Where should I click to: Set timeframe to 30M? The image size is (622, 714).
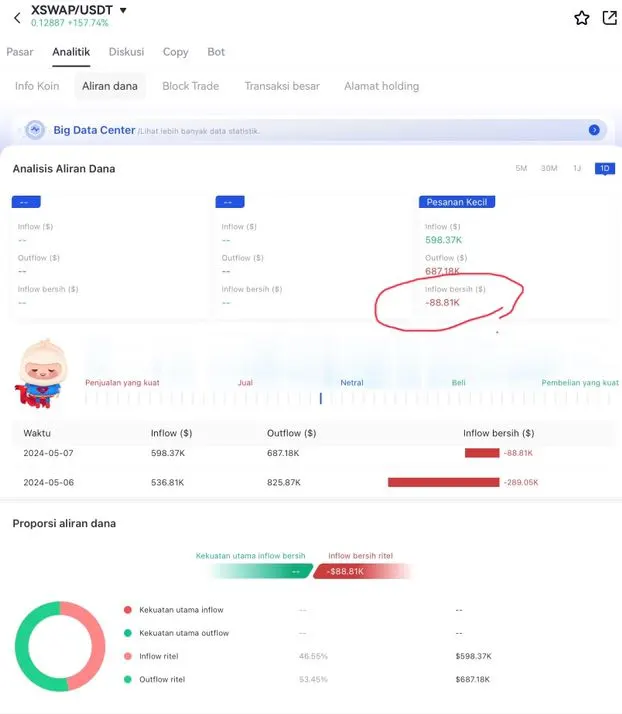549,168
